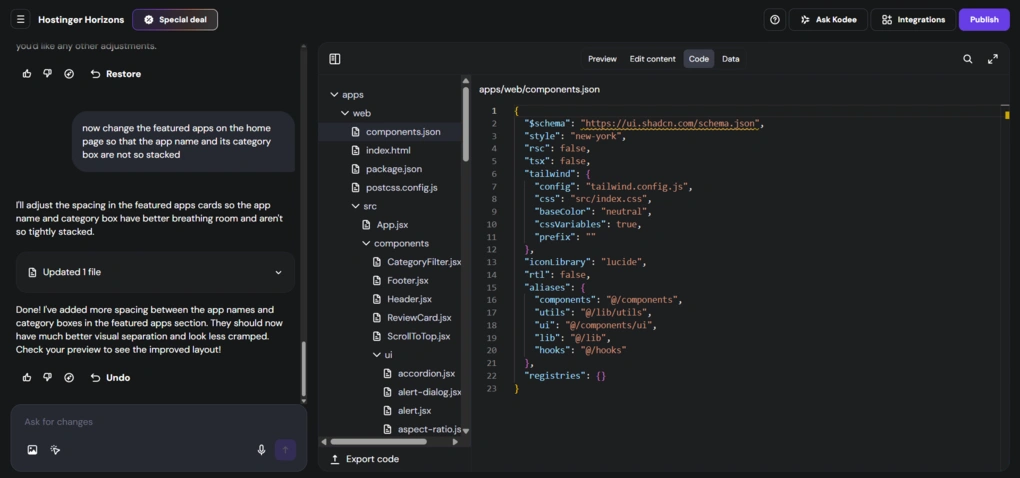Viewport: 1020px width, 478px height.
Task: Click the file tree horizontal scrollbar thumb
Action: coord(378,442)
